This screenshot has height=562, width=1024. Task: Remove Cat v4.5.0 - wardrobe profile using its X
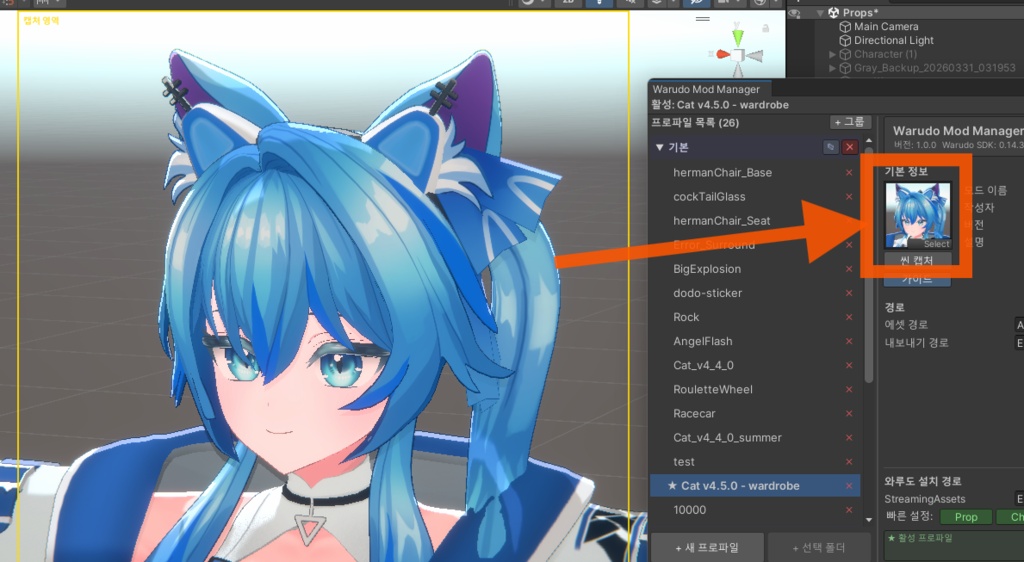tap(849, 486)
